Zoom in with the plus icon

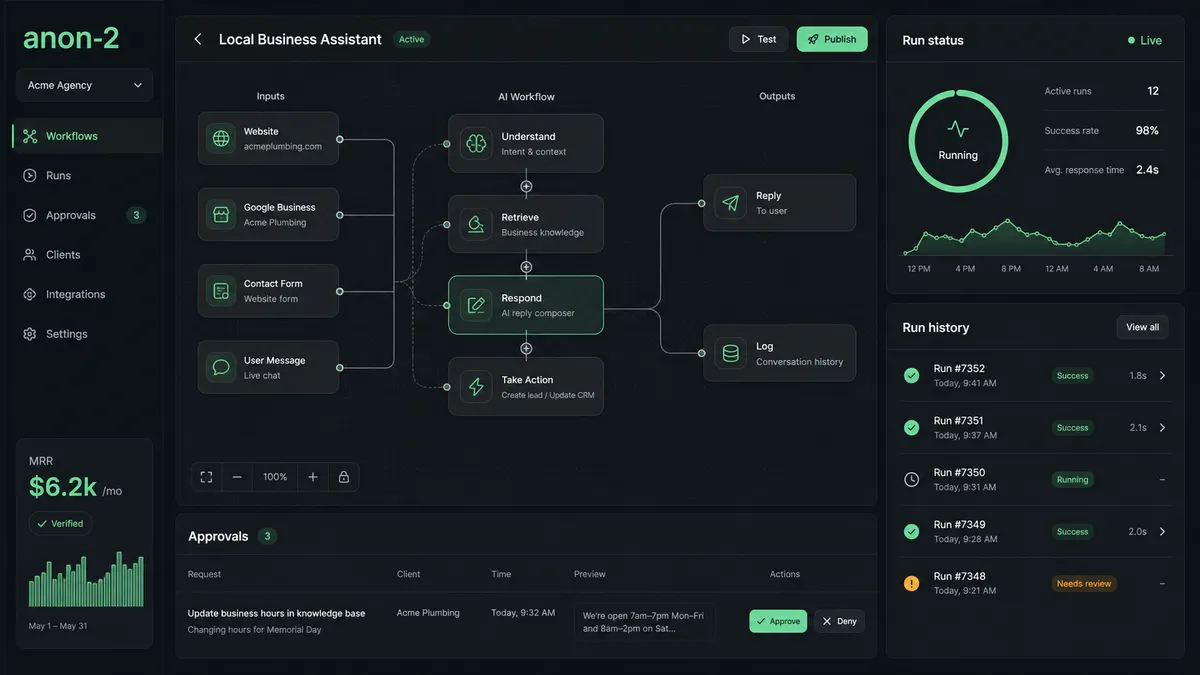(x=313, y=477)
